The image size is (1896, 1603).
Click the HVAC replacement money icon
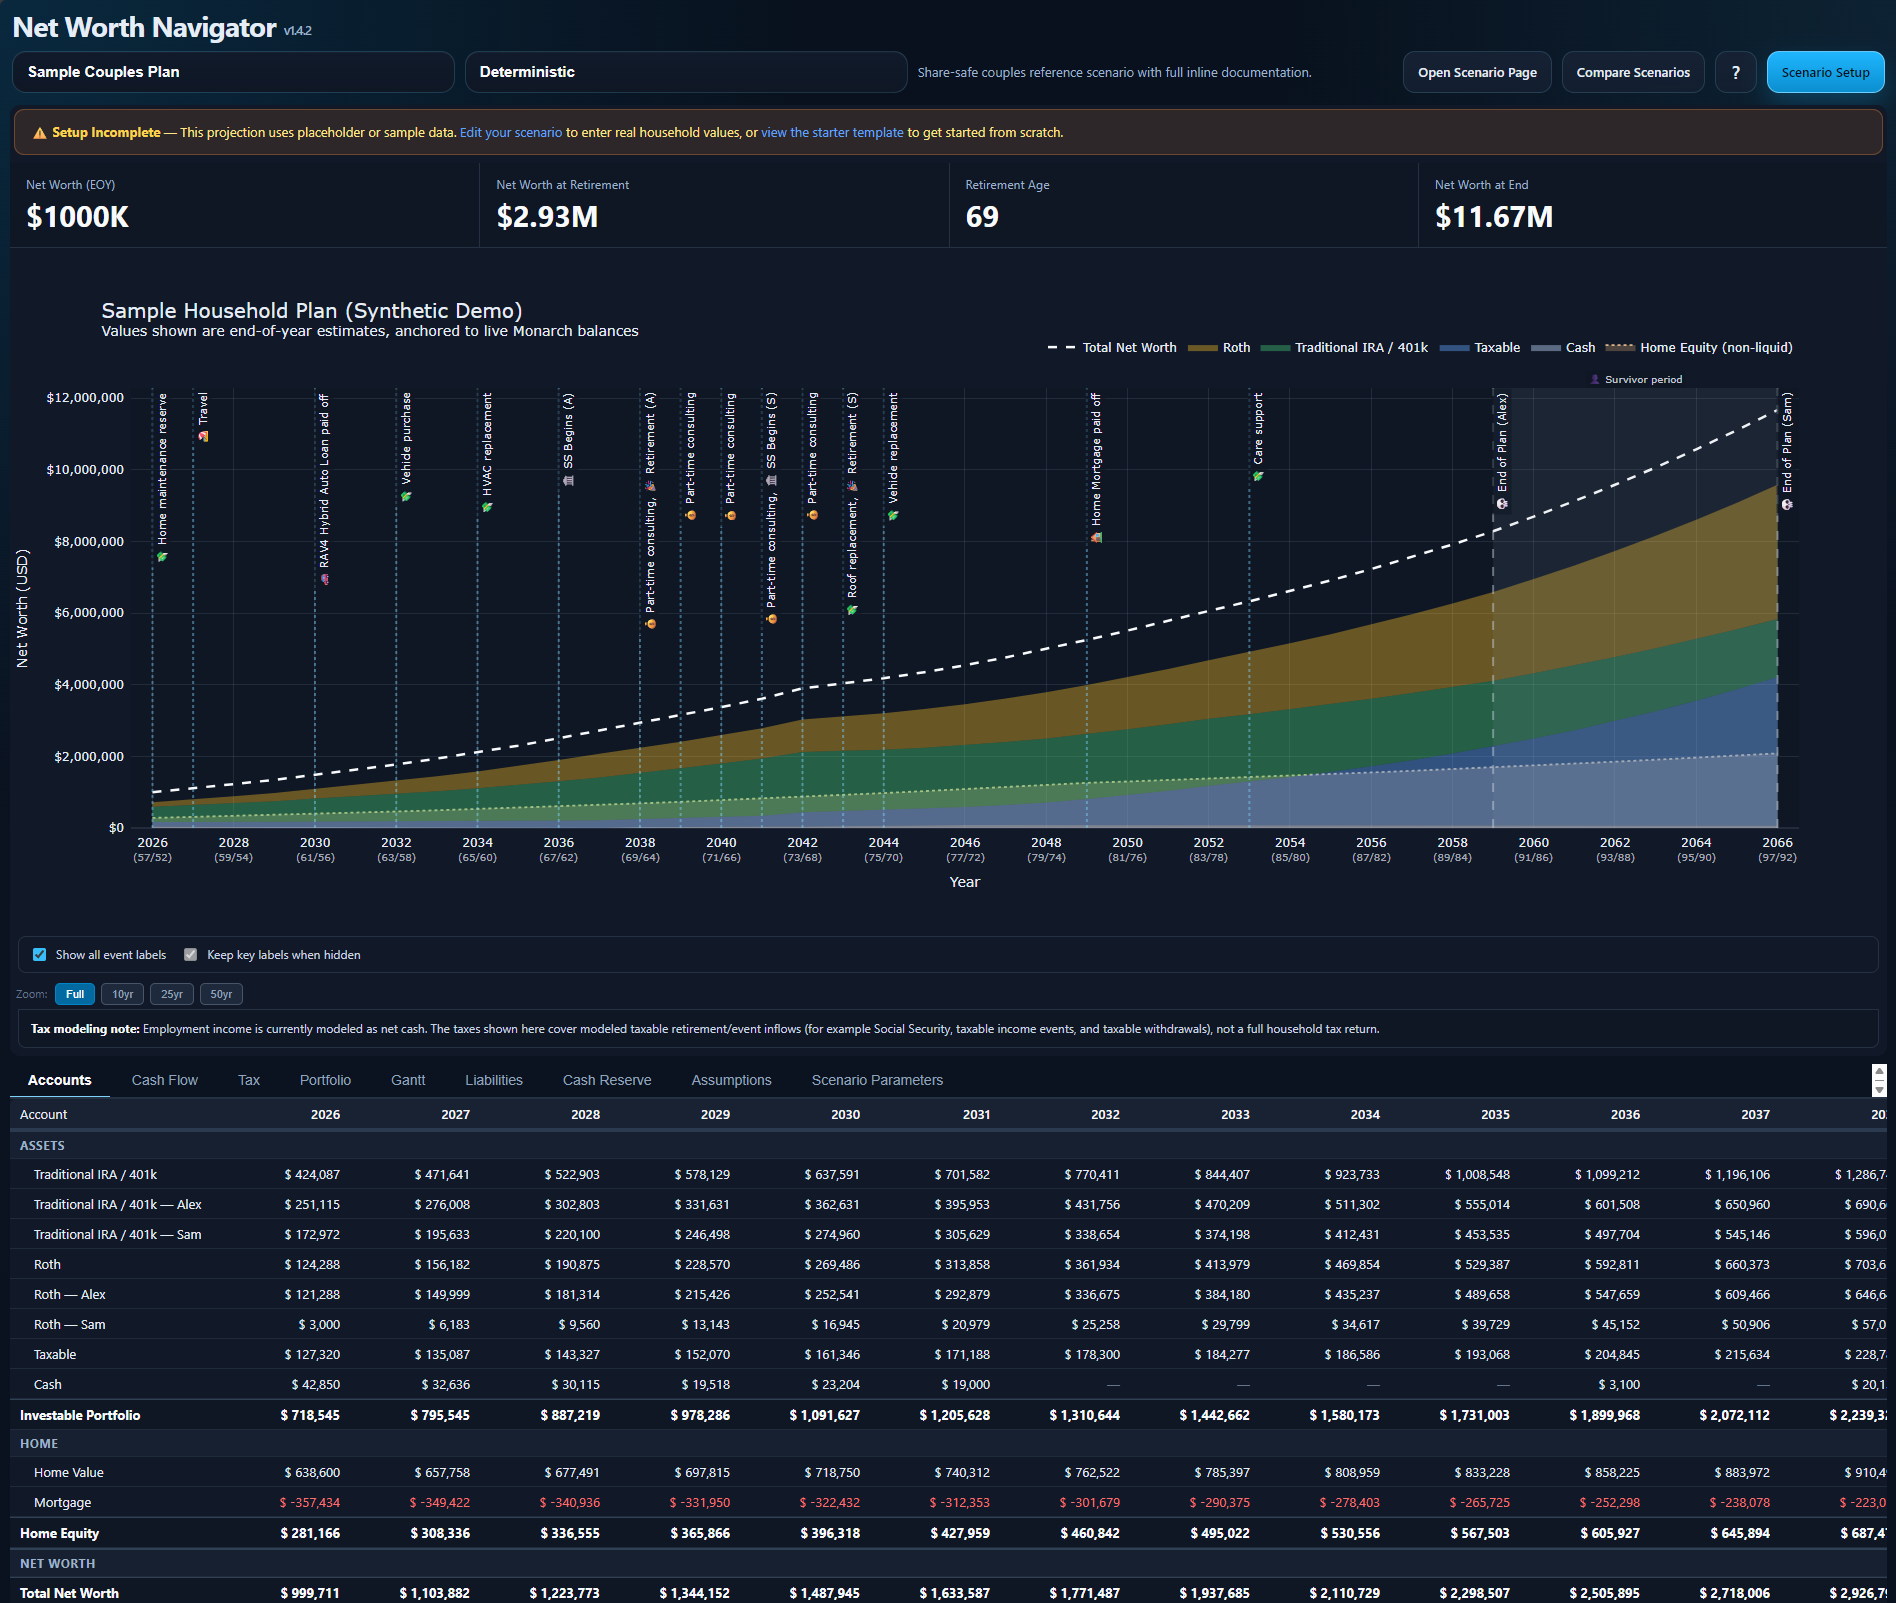(x=487, y=507)
